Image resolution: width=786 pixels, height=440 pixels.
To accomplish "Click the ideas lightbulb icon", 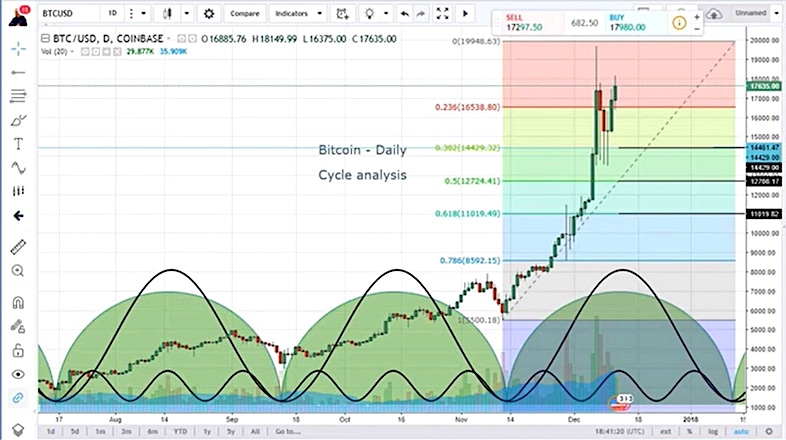I will pyautogui.click(x=369, y=14).
